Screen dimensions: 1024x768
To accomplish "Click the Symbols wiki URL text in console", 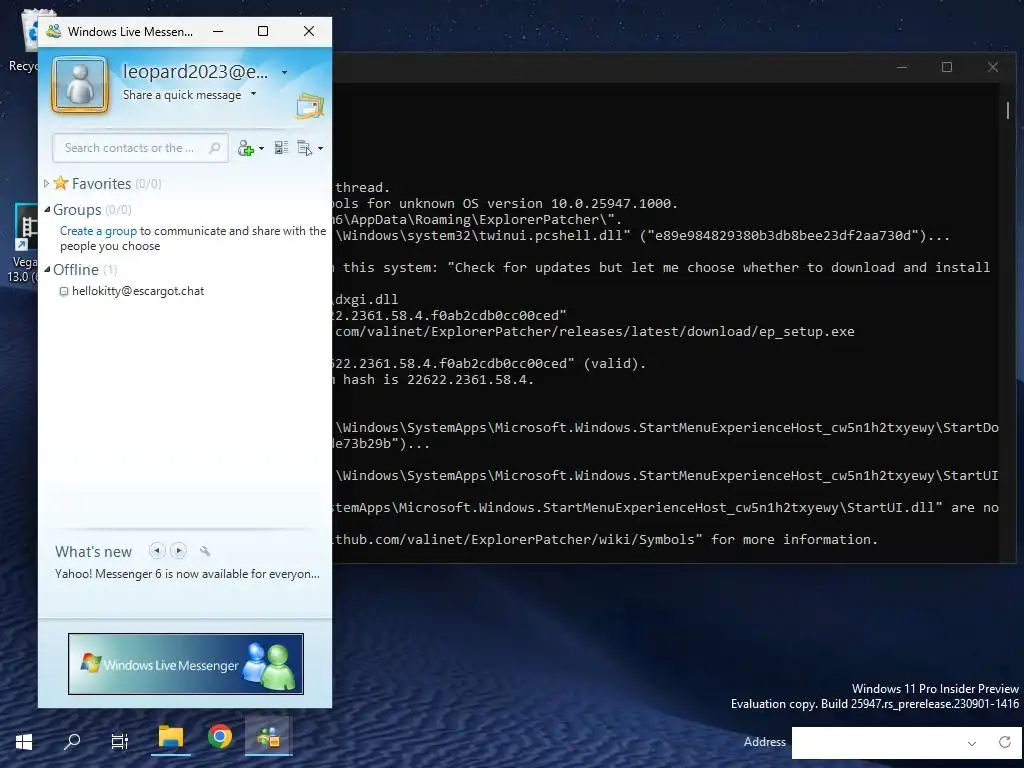I will click(519, 539).
